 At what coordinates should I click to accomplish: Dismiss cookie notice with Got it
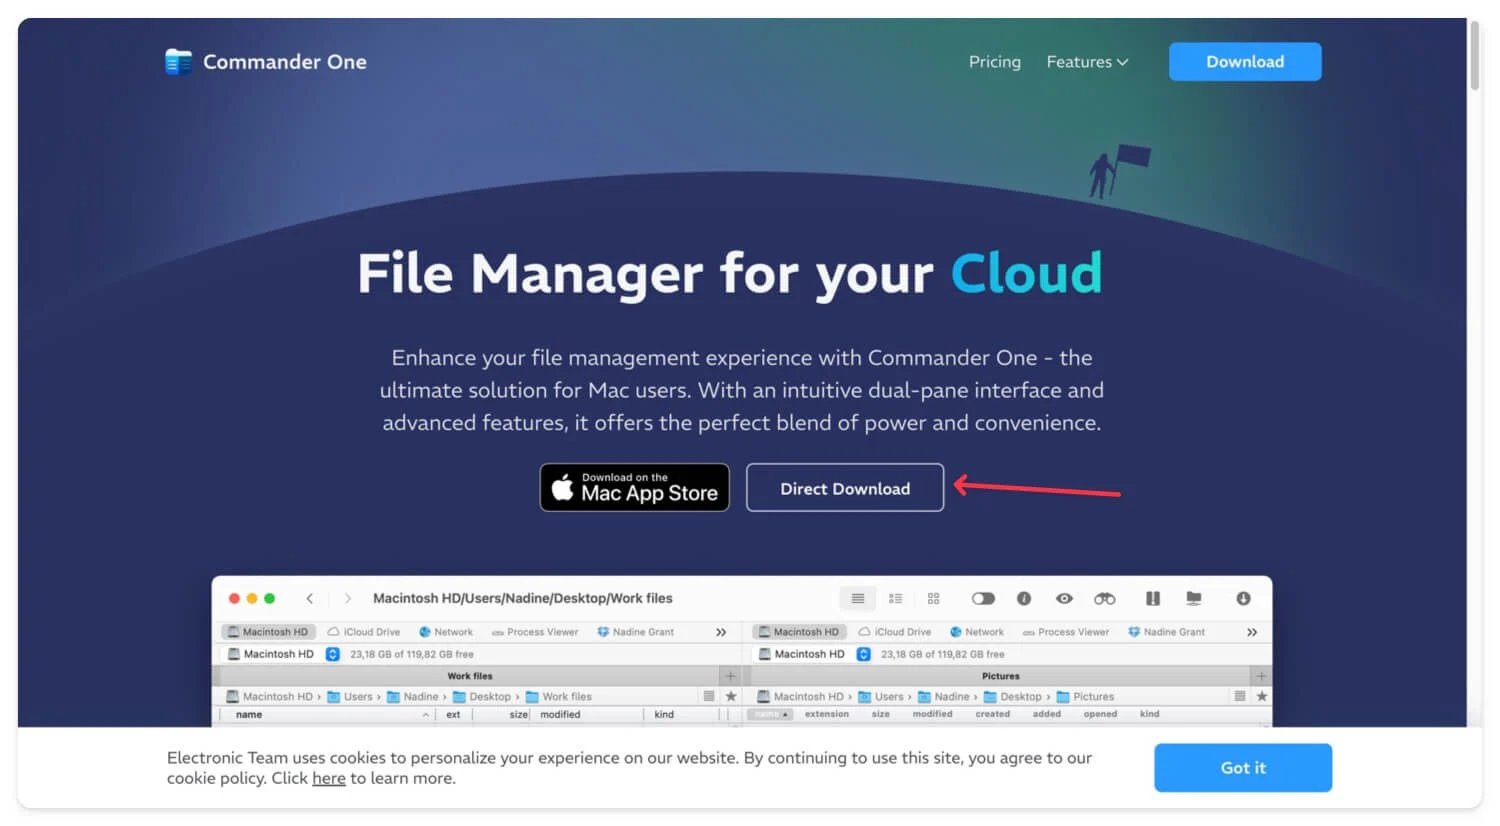1242,768
